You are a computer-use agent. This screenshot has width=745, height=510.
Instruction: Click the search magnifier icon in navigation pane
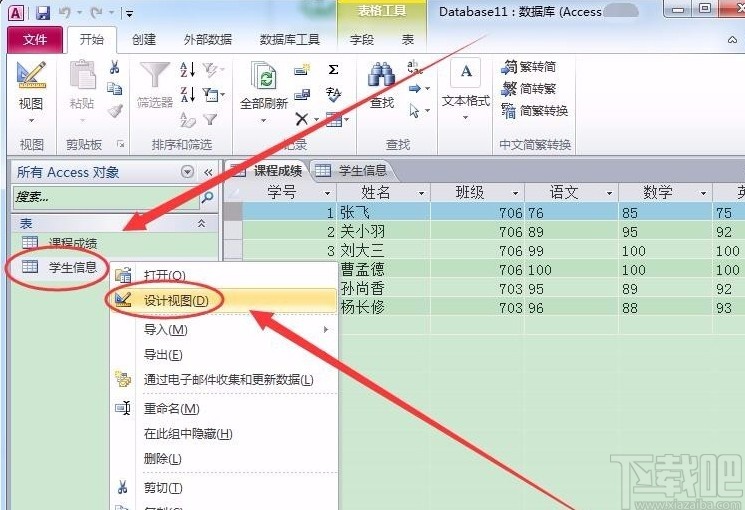[x=207, y=197]
